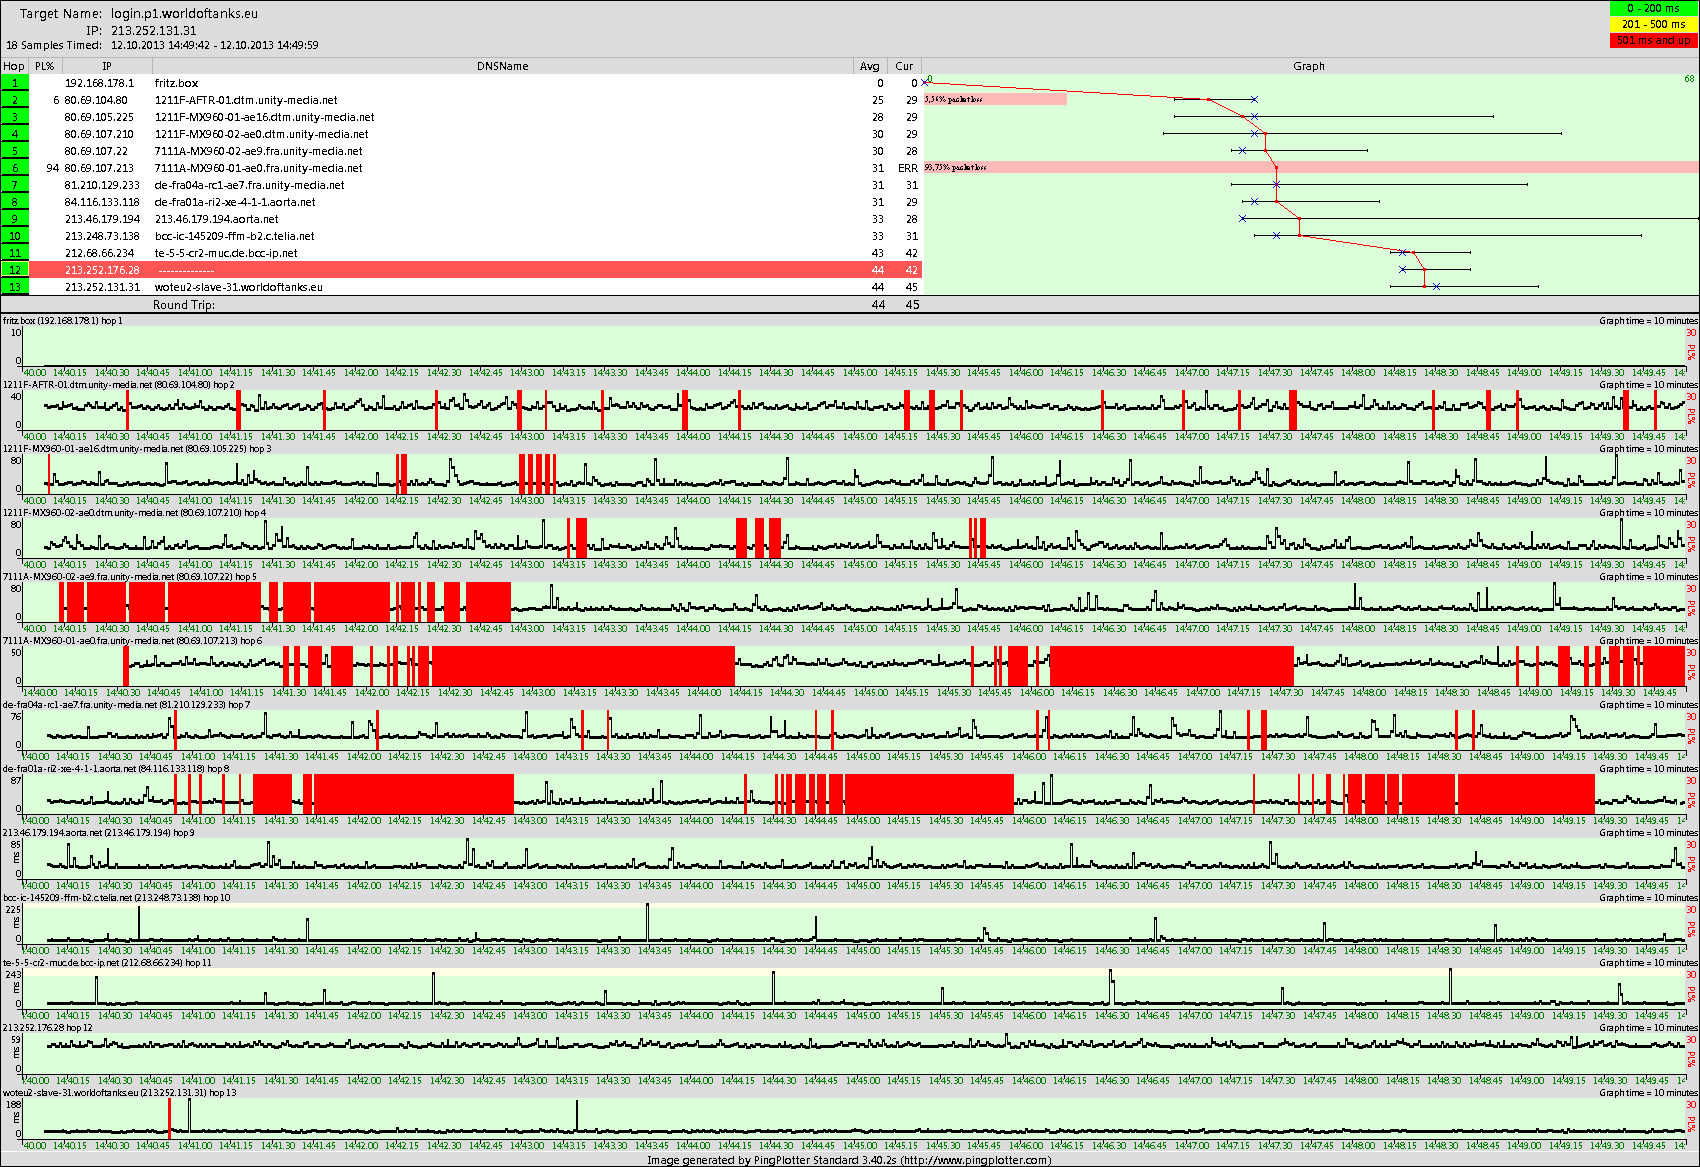Select the woteu2-slave-31.worldoftanks.eu row
This screenshot has width=1700, height=1167.
tap(238, 287)
